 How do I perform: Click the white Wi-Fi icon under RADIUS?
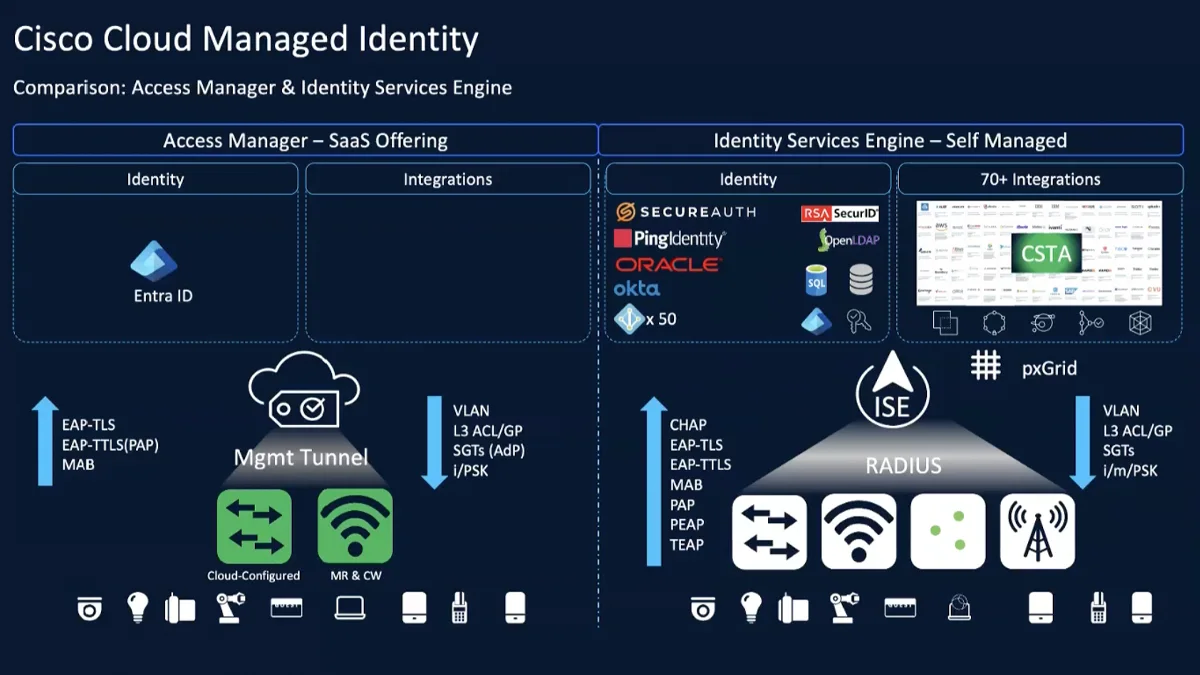tap(858, 531)
